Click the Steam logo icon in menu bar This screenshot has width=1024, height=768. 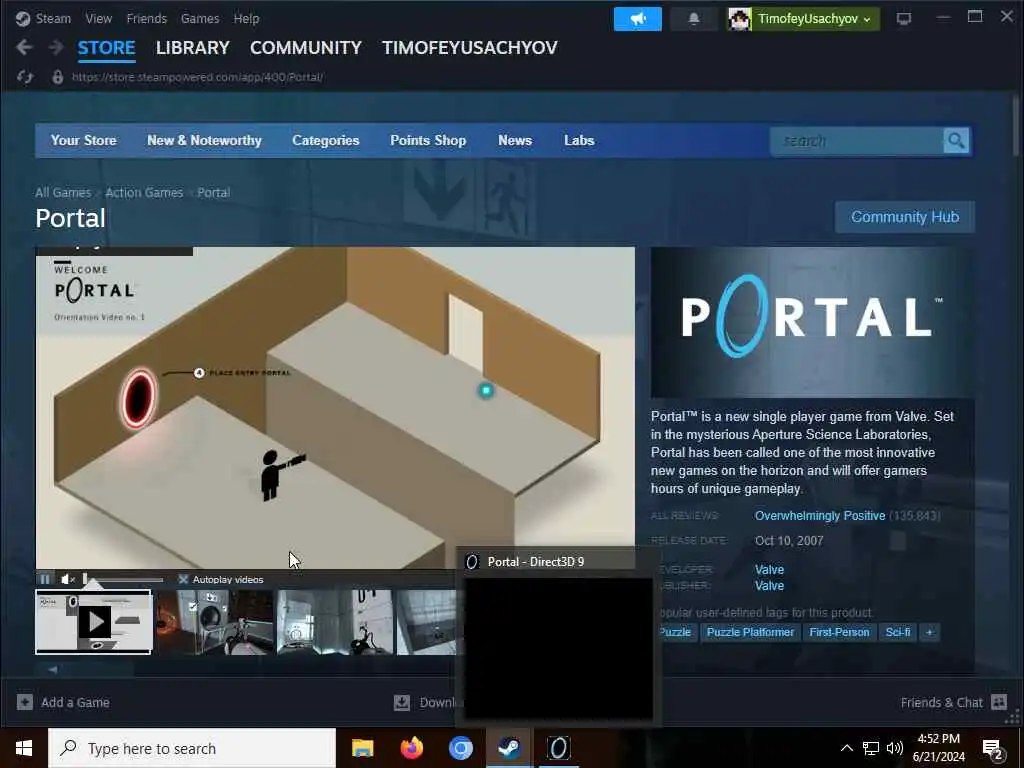click(x=23, y=18)
